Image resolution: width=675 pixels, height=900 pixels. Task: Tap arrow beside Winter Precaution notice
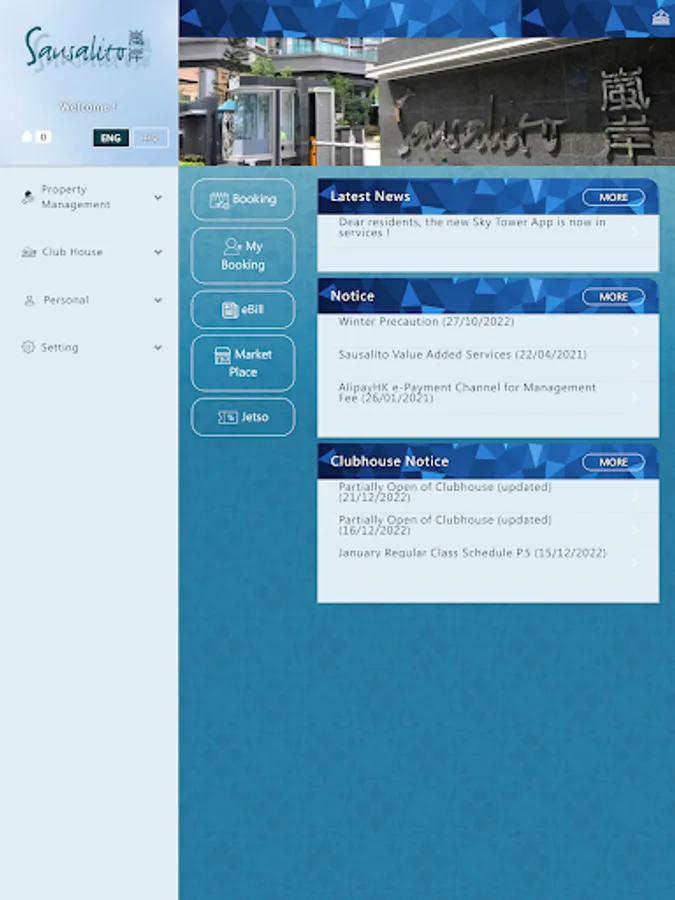click(635, 331)
